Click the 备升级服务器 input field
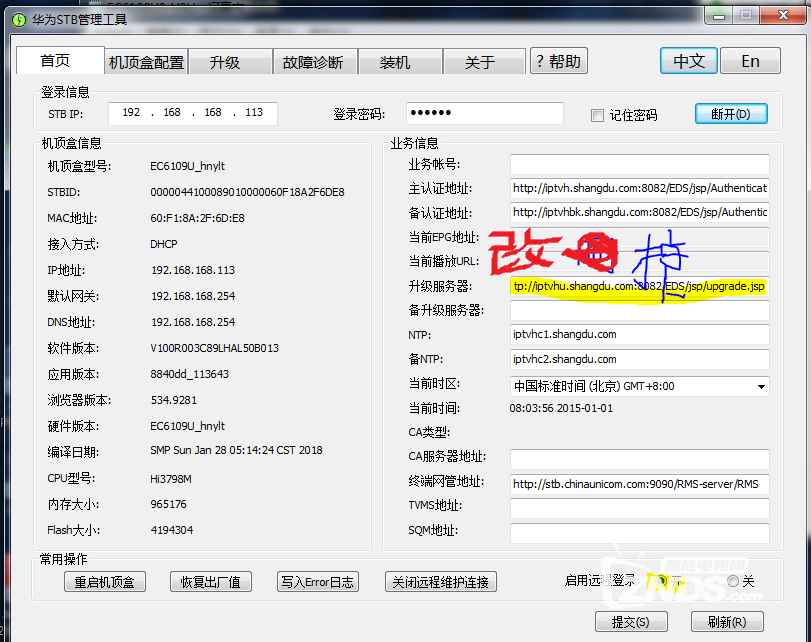Screen dimensions: 811x642 click(639, 310)
